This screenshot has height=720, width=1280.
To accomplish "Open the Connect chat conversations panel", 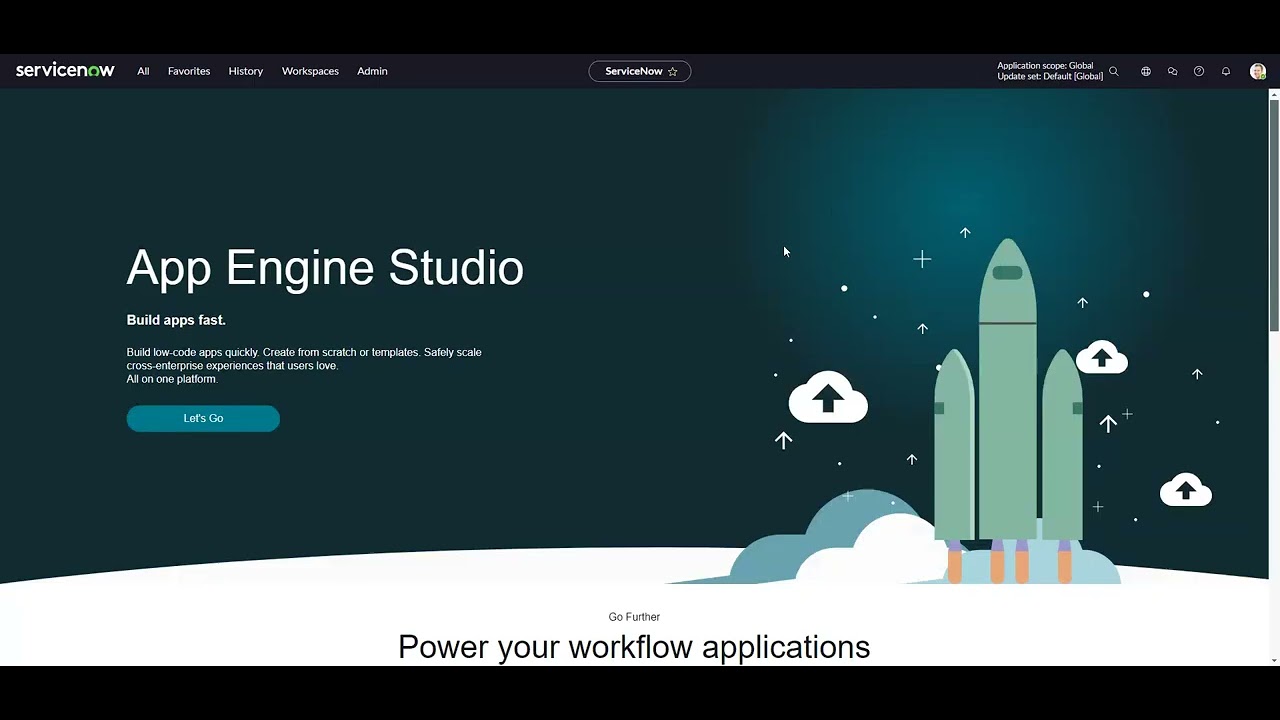I will pyautogui.click(x=1172, y=71).
